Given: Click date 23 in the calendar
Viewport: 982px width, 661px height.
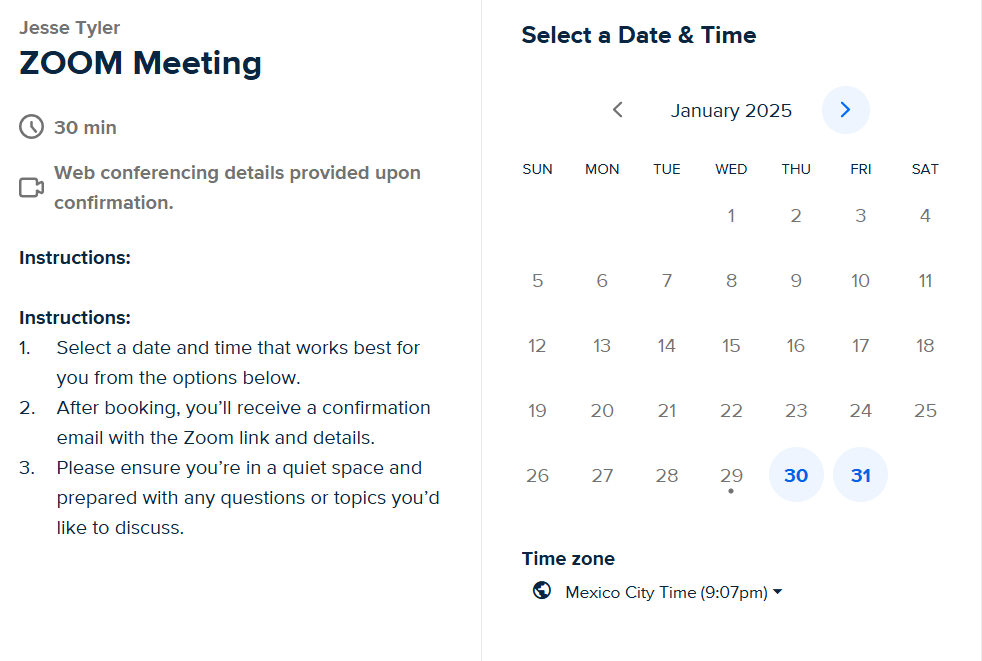Looking at the screenshot, I should click(796, 411).
